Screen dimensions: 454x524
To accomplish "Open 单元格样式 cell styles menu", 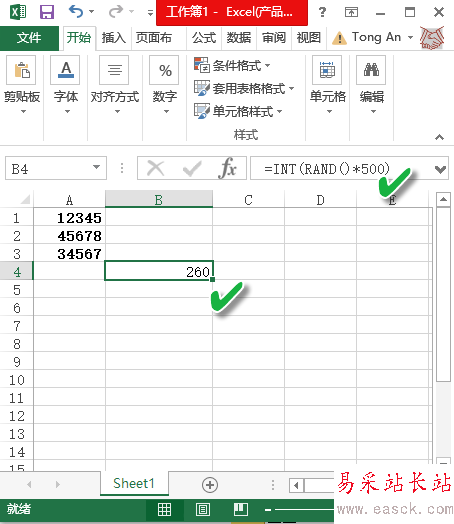I will pyautogui.click(x=238, y=111).
